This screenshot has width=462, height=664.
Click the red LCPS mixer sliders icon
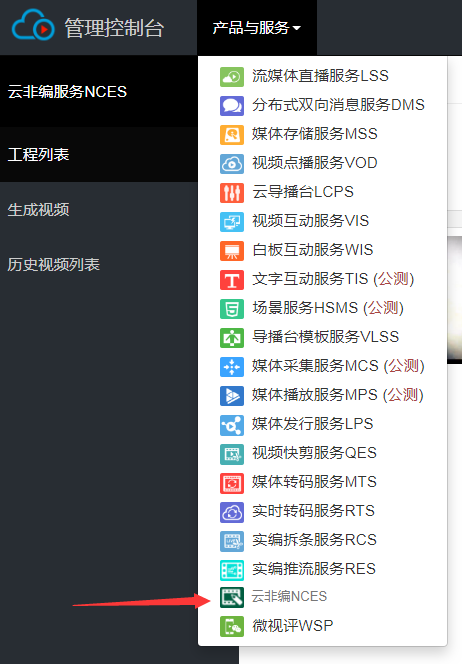(232, 193)
